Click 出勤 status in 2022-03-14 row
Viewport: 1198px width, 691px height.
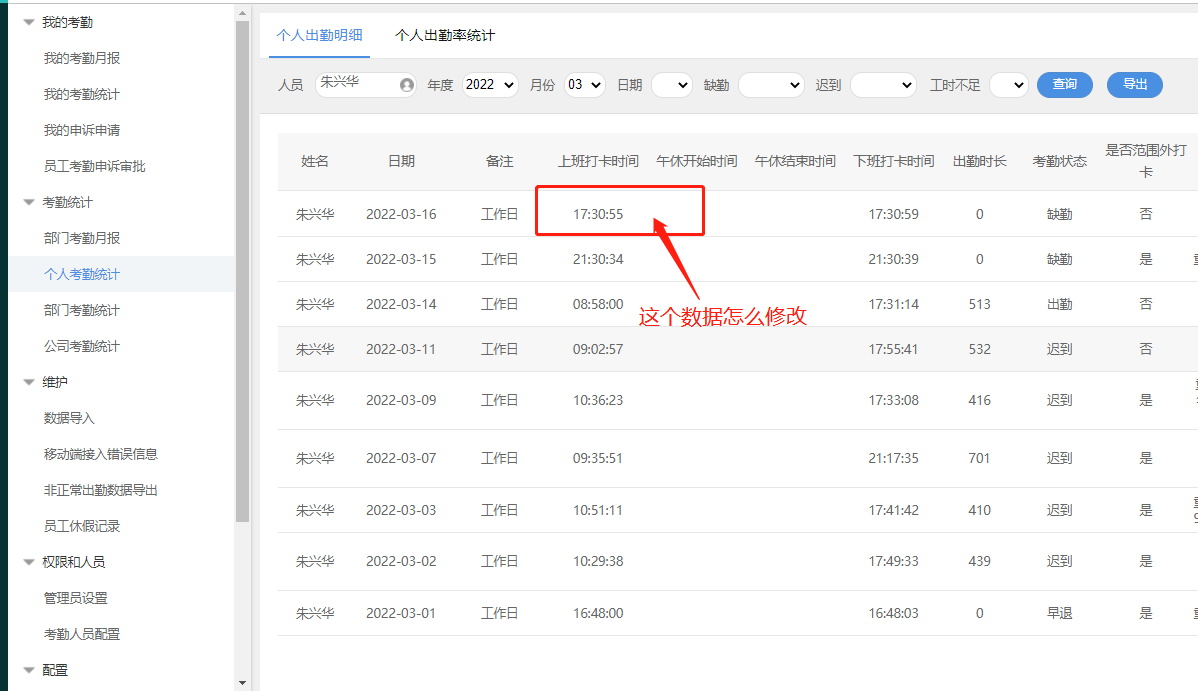point(1060,304)
